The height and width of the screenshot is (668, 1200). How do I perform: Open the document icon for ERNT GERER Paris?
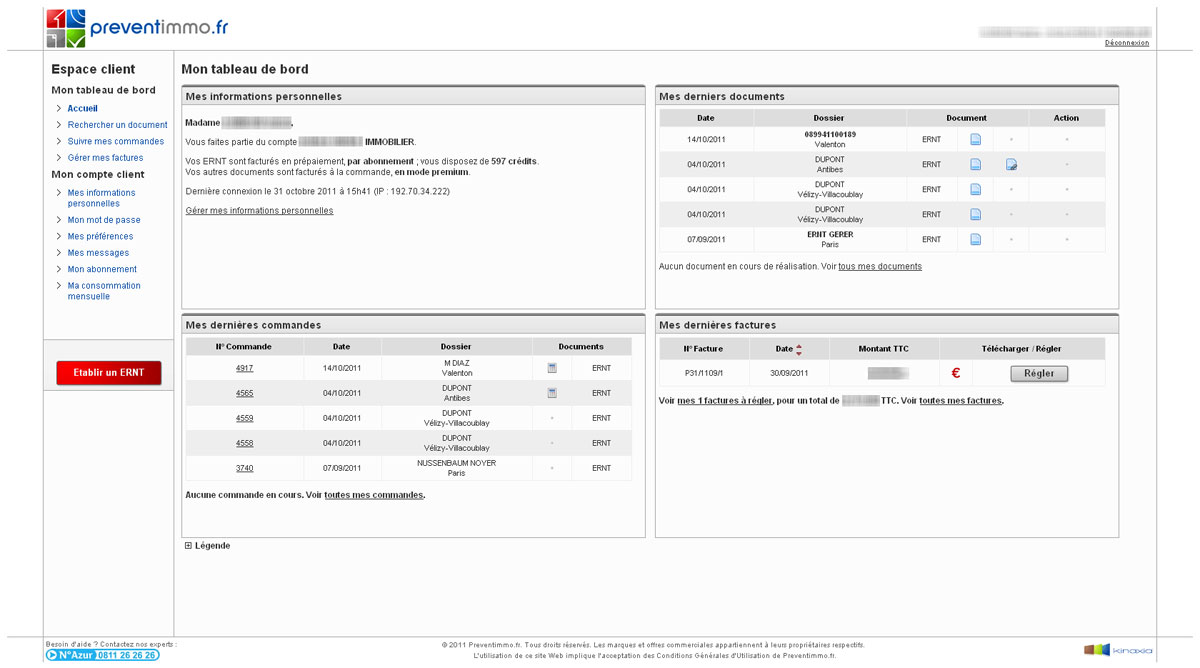coord(975,239)
